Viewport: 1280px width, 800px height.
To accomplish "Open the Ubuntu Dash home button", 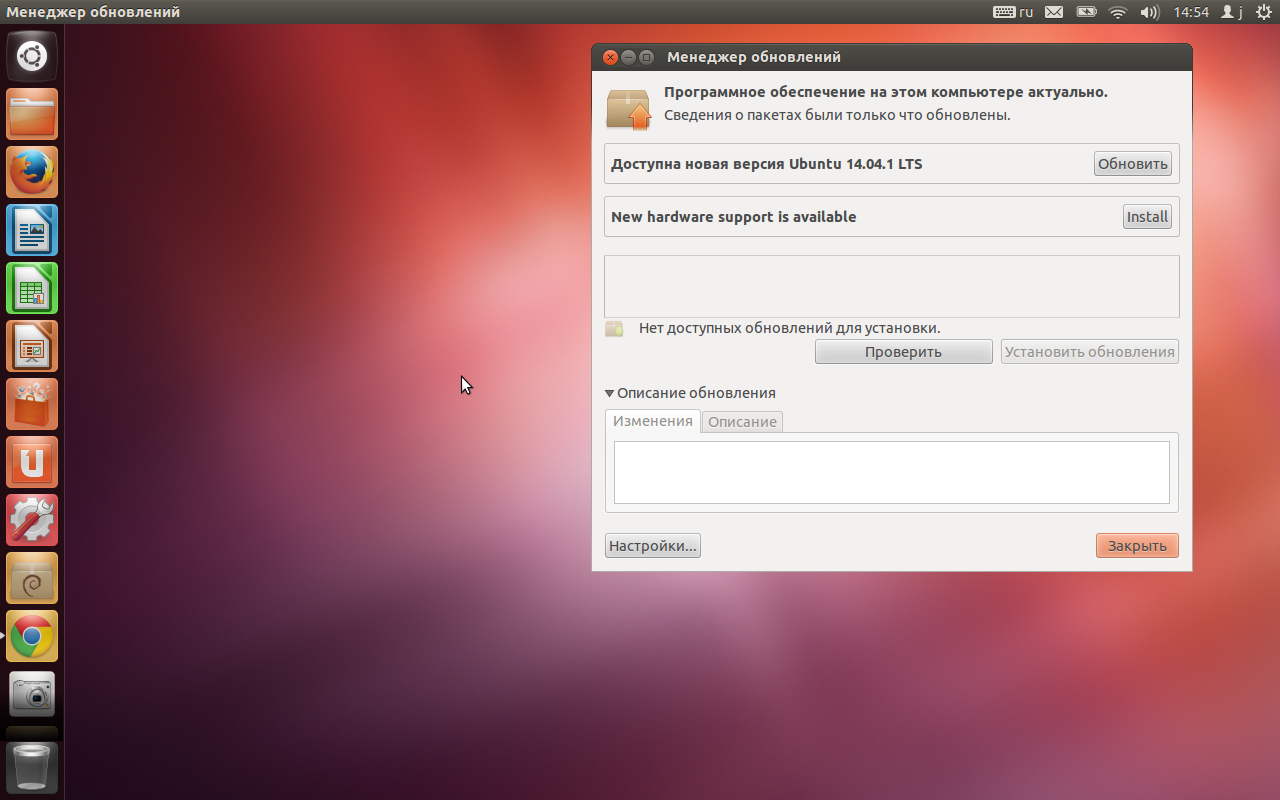I will point(32,56).
